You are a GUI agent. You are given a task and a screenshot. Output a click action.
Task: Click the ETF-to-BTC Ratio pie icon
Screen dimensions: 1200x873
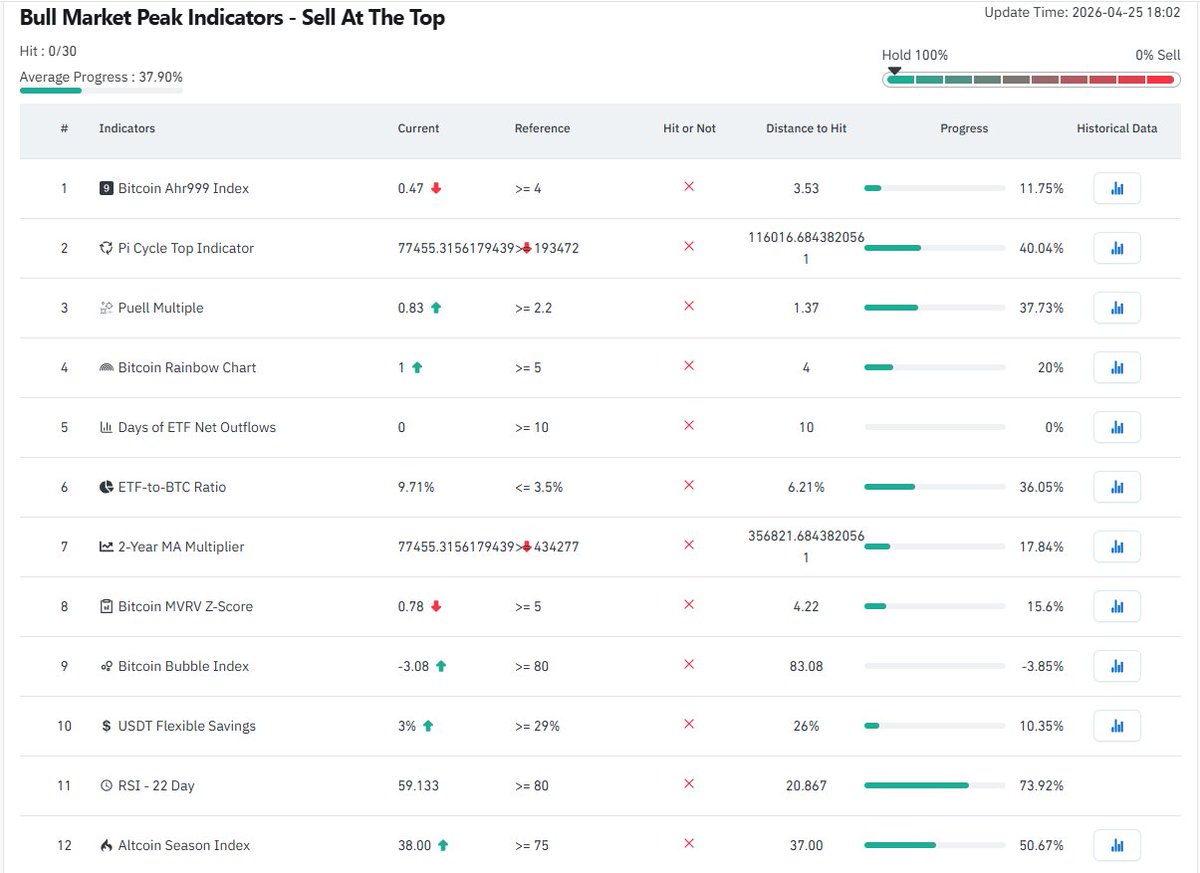point(106,487)
